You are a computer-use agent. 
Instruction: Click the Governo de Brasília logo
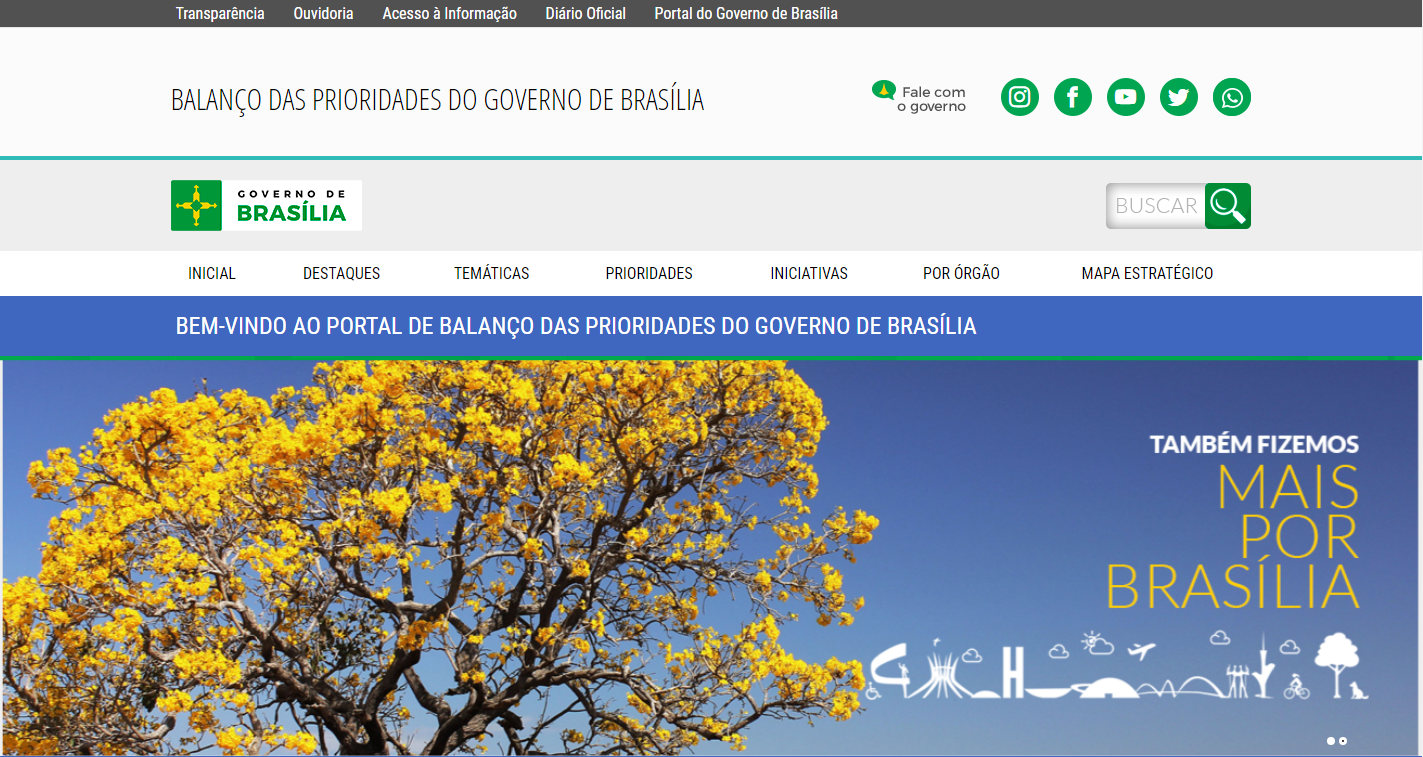point(266,205)
